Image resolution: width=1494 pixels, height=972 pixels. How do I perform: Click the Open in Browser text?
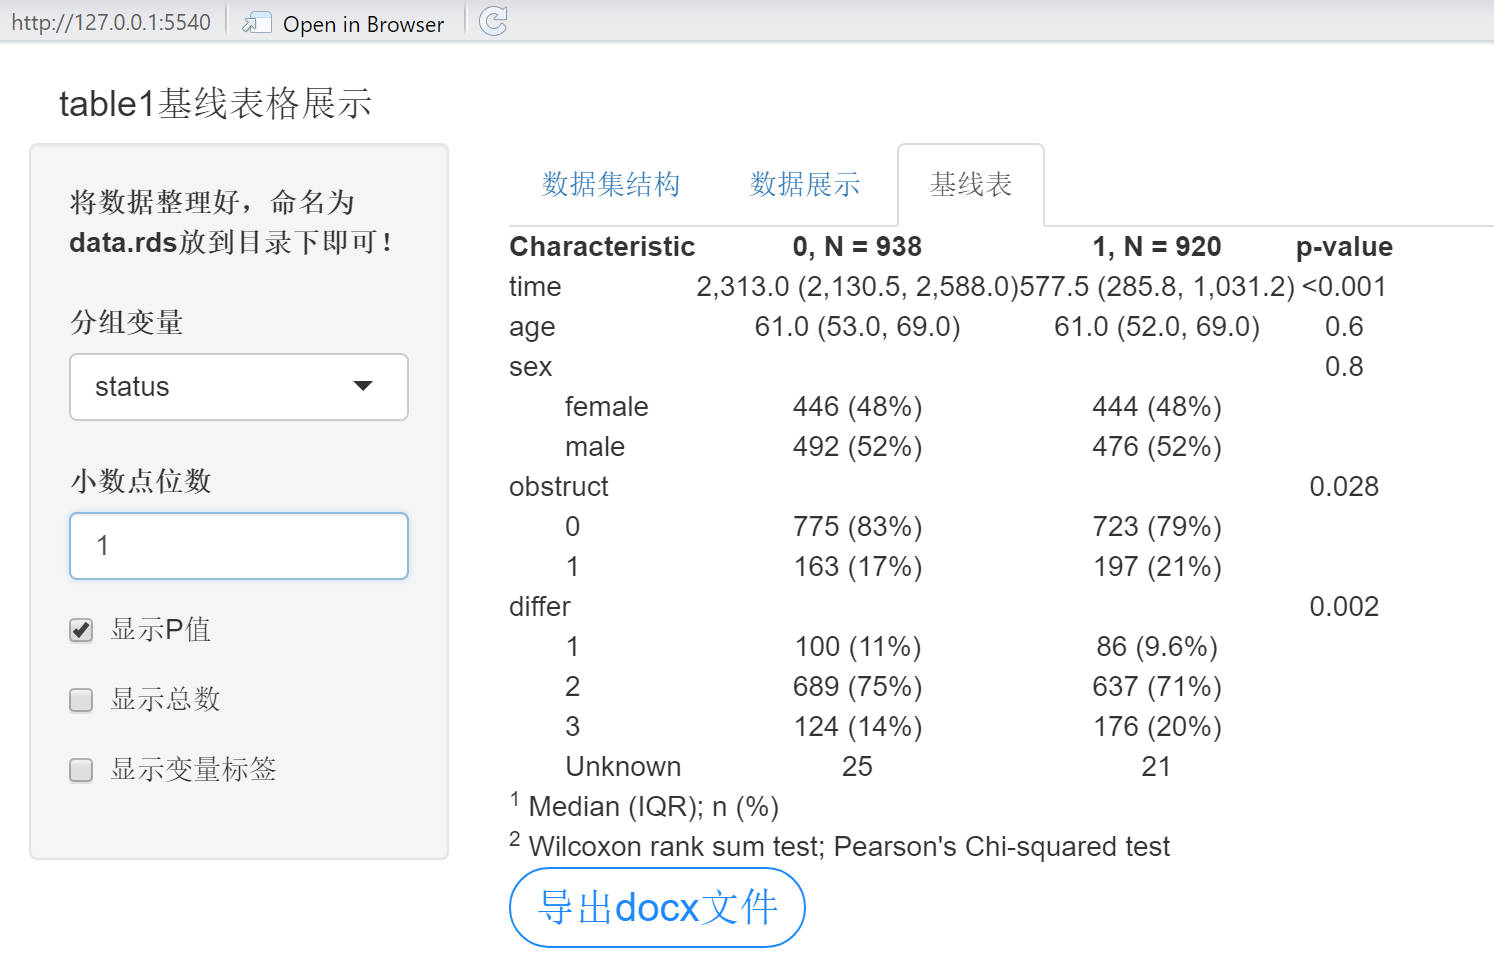[363, 24]
